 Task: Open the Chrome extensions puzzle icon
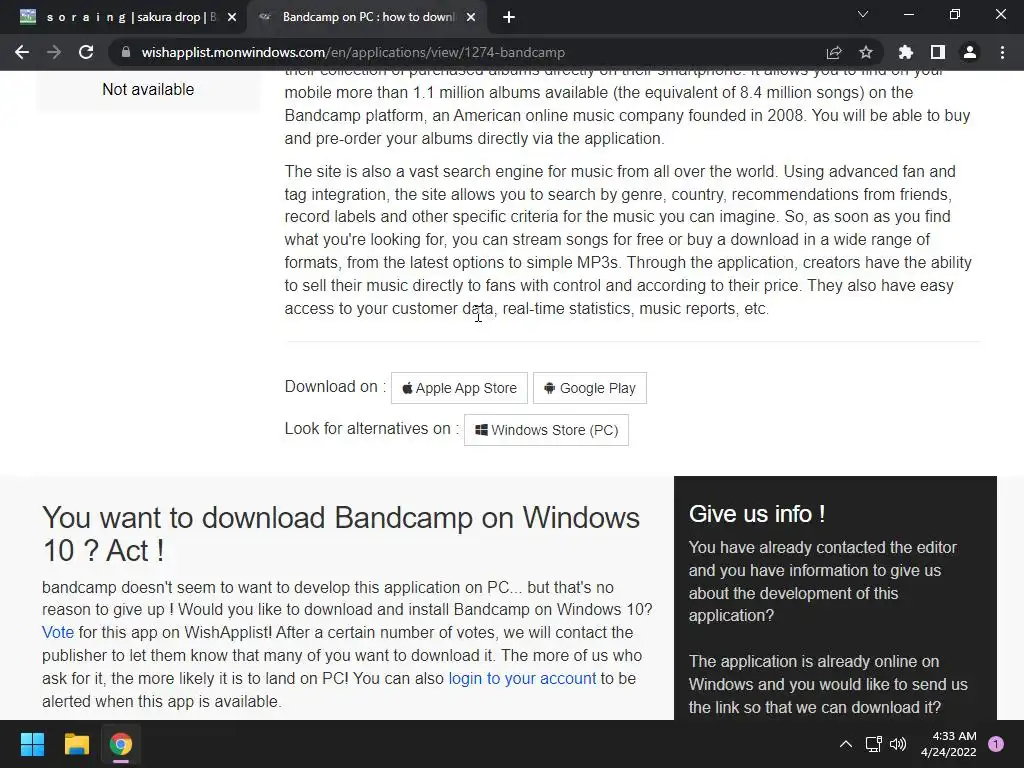(x=906, y=52)
